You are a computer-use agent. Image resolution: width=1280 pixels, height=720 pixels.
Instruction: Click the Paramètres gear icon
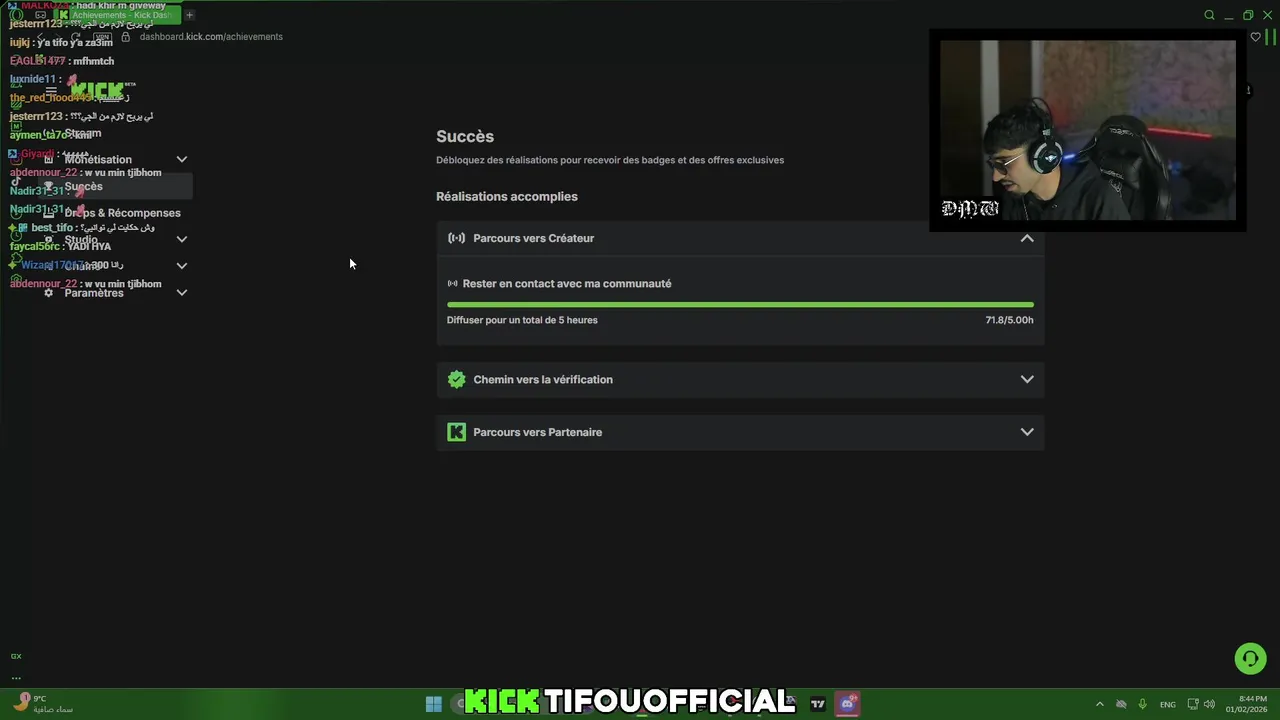click(x=48, y=293)
